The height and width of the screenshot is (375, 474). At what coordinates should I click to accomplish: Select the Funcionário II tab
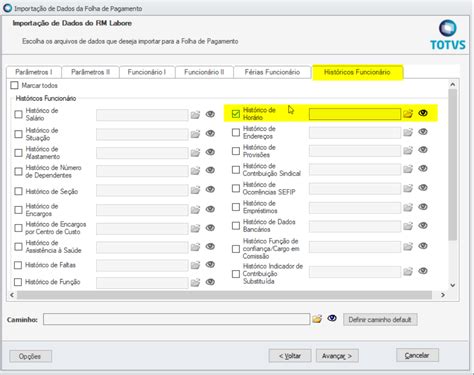[x=204, y=72]
